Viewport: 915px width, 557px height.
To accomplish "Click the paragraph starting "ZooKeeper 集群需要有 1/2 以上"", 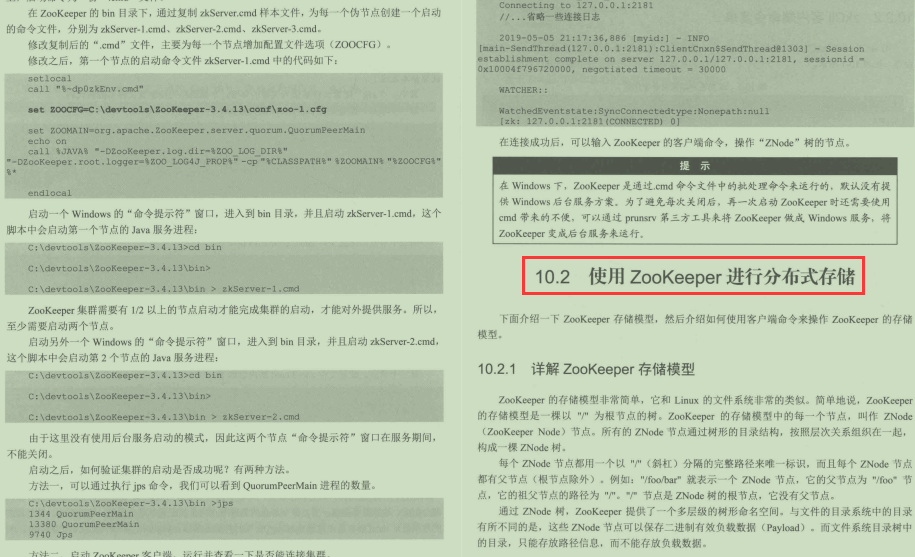I will point(222,318).
